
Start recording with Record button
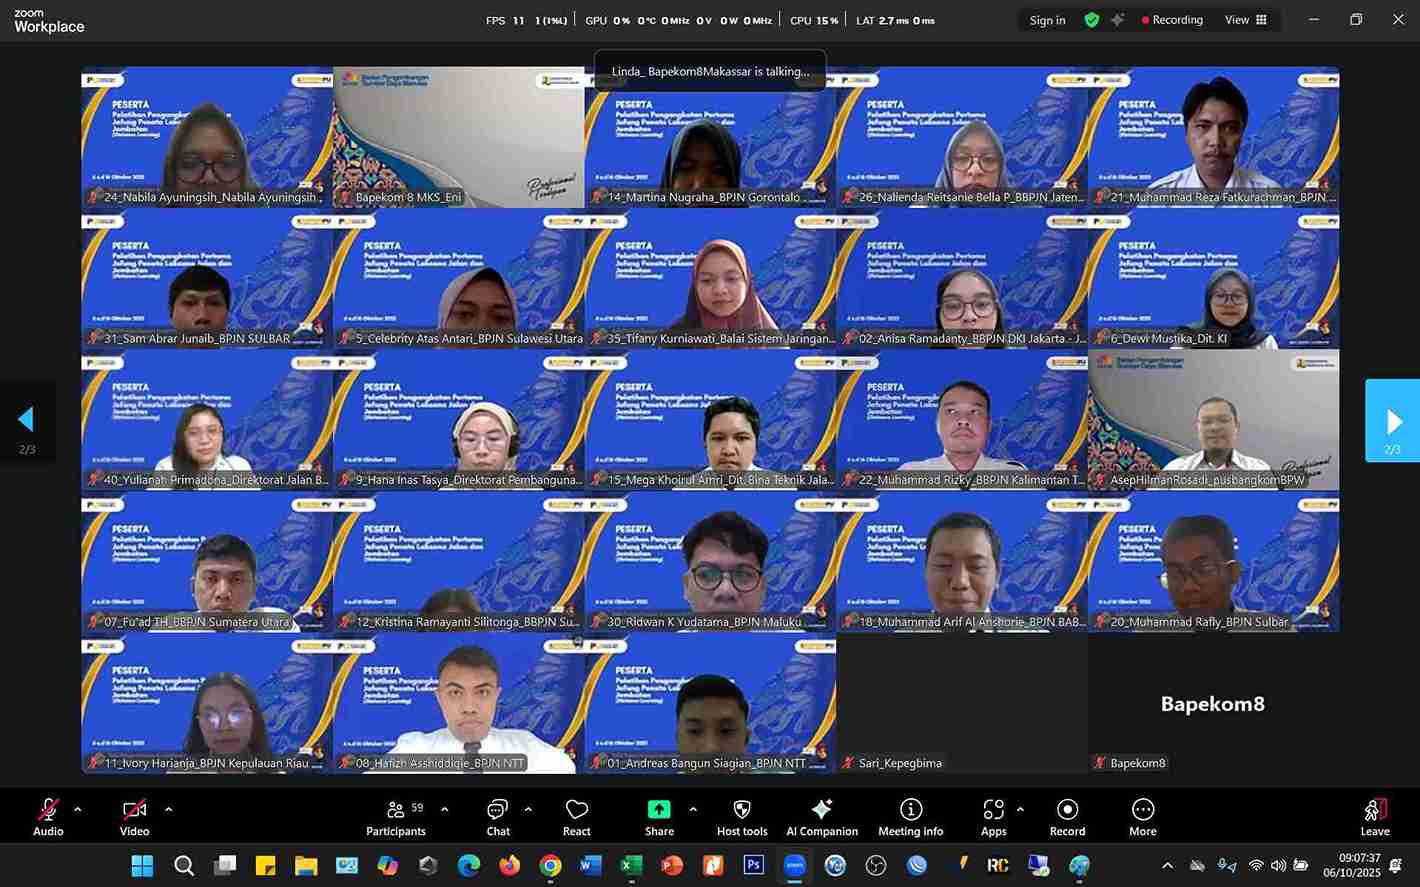pos(1067,816)
